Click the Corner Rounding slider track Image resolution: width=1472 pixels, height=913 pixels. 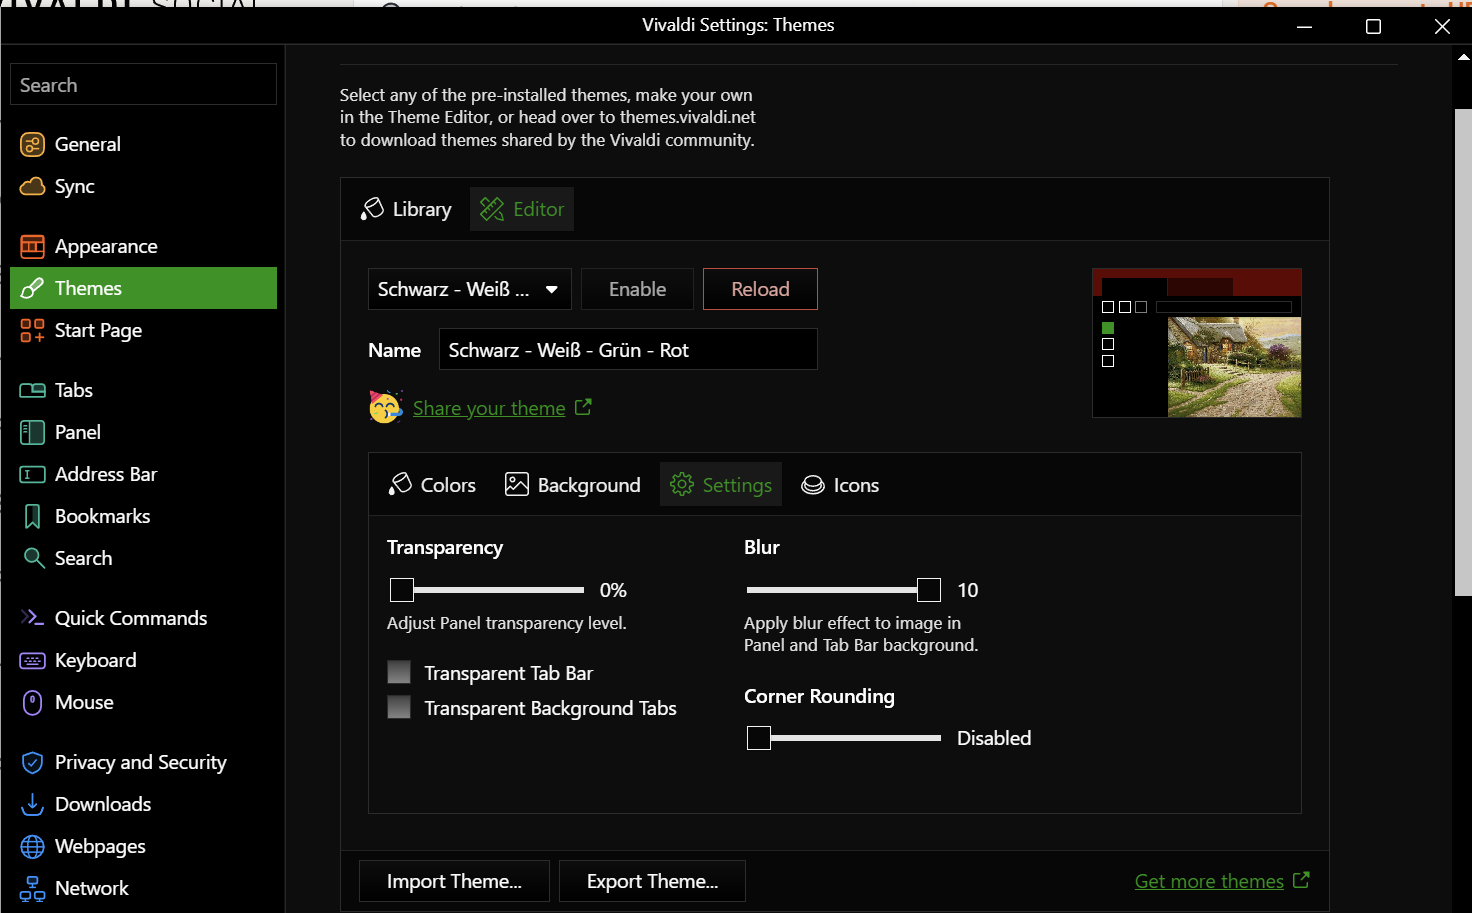pyautogui.click(x=844, y=738)
